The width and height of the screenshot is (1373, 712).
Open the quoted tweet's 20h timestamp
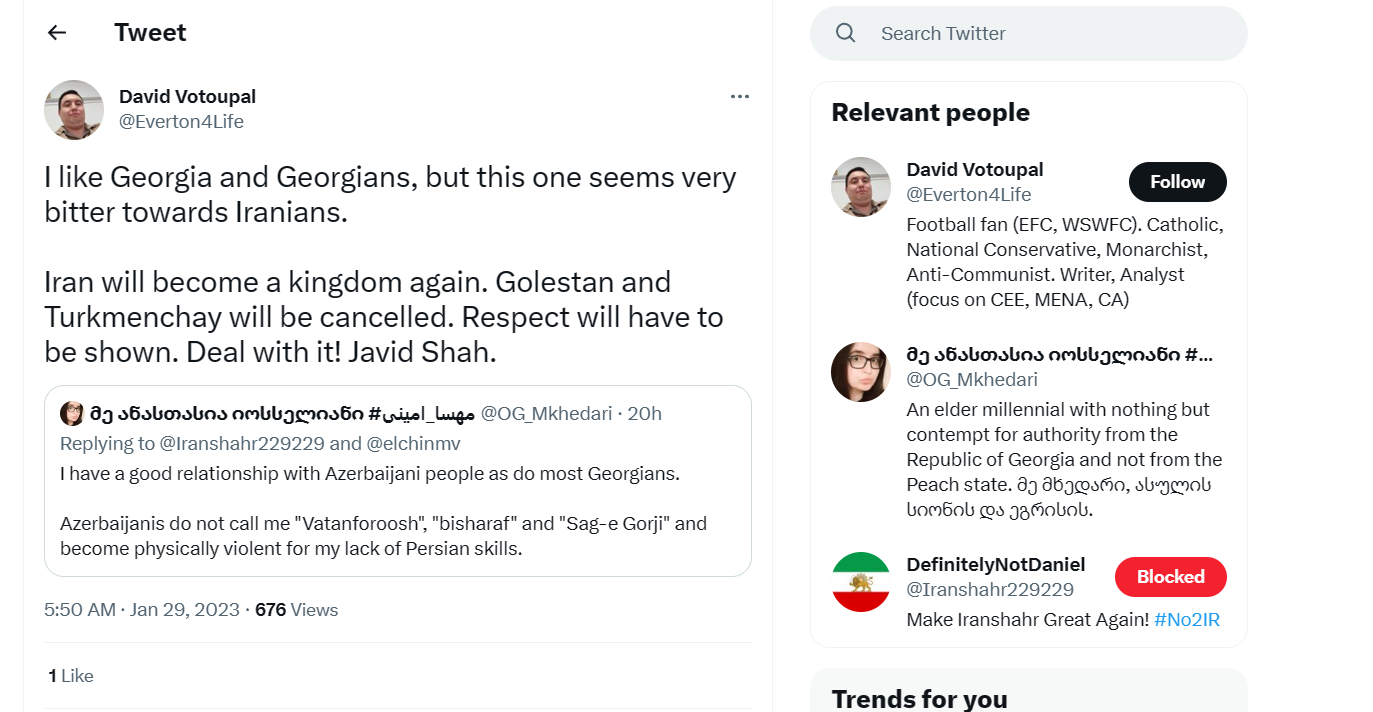pyautogui.click(x=645, y=413)
